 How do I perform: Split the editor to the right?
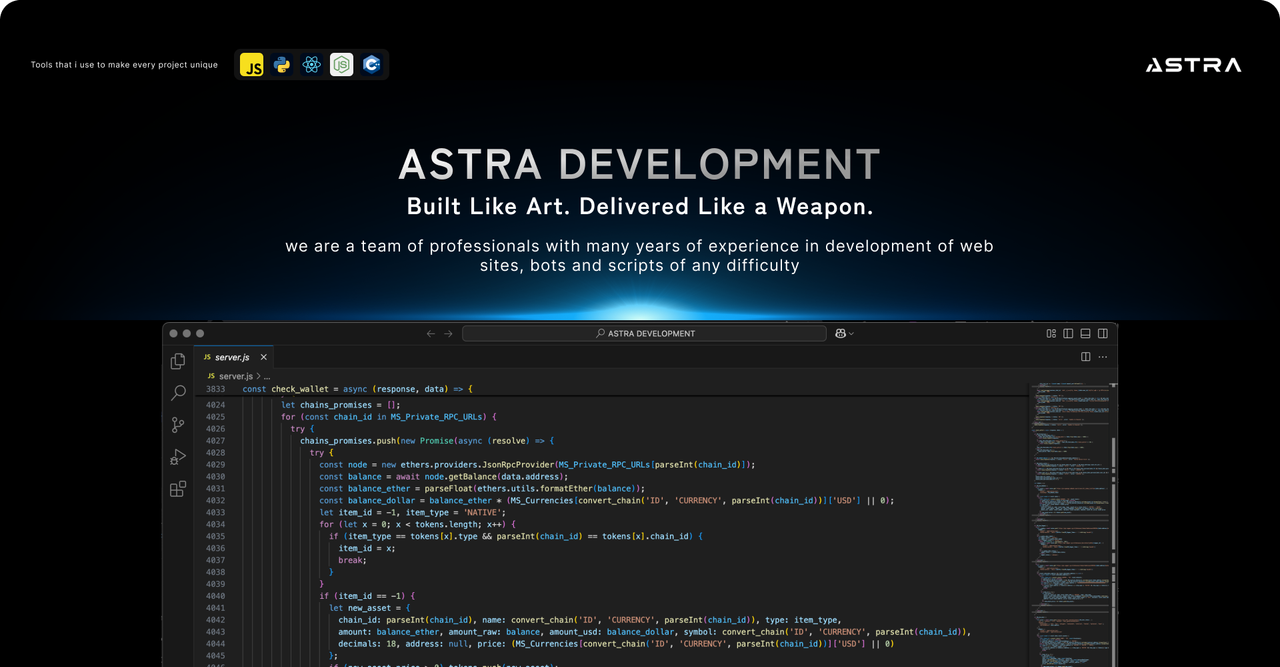pyautogui.click(x=1085, y=357)
